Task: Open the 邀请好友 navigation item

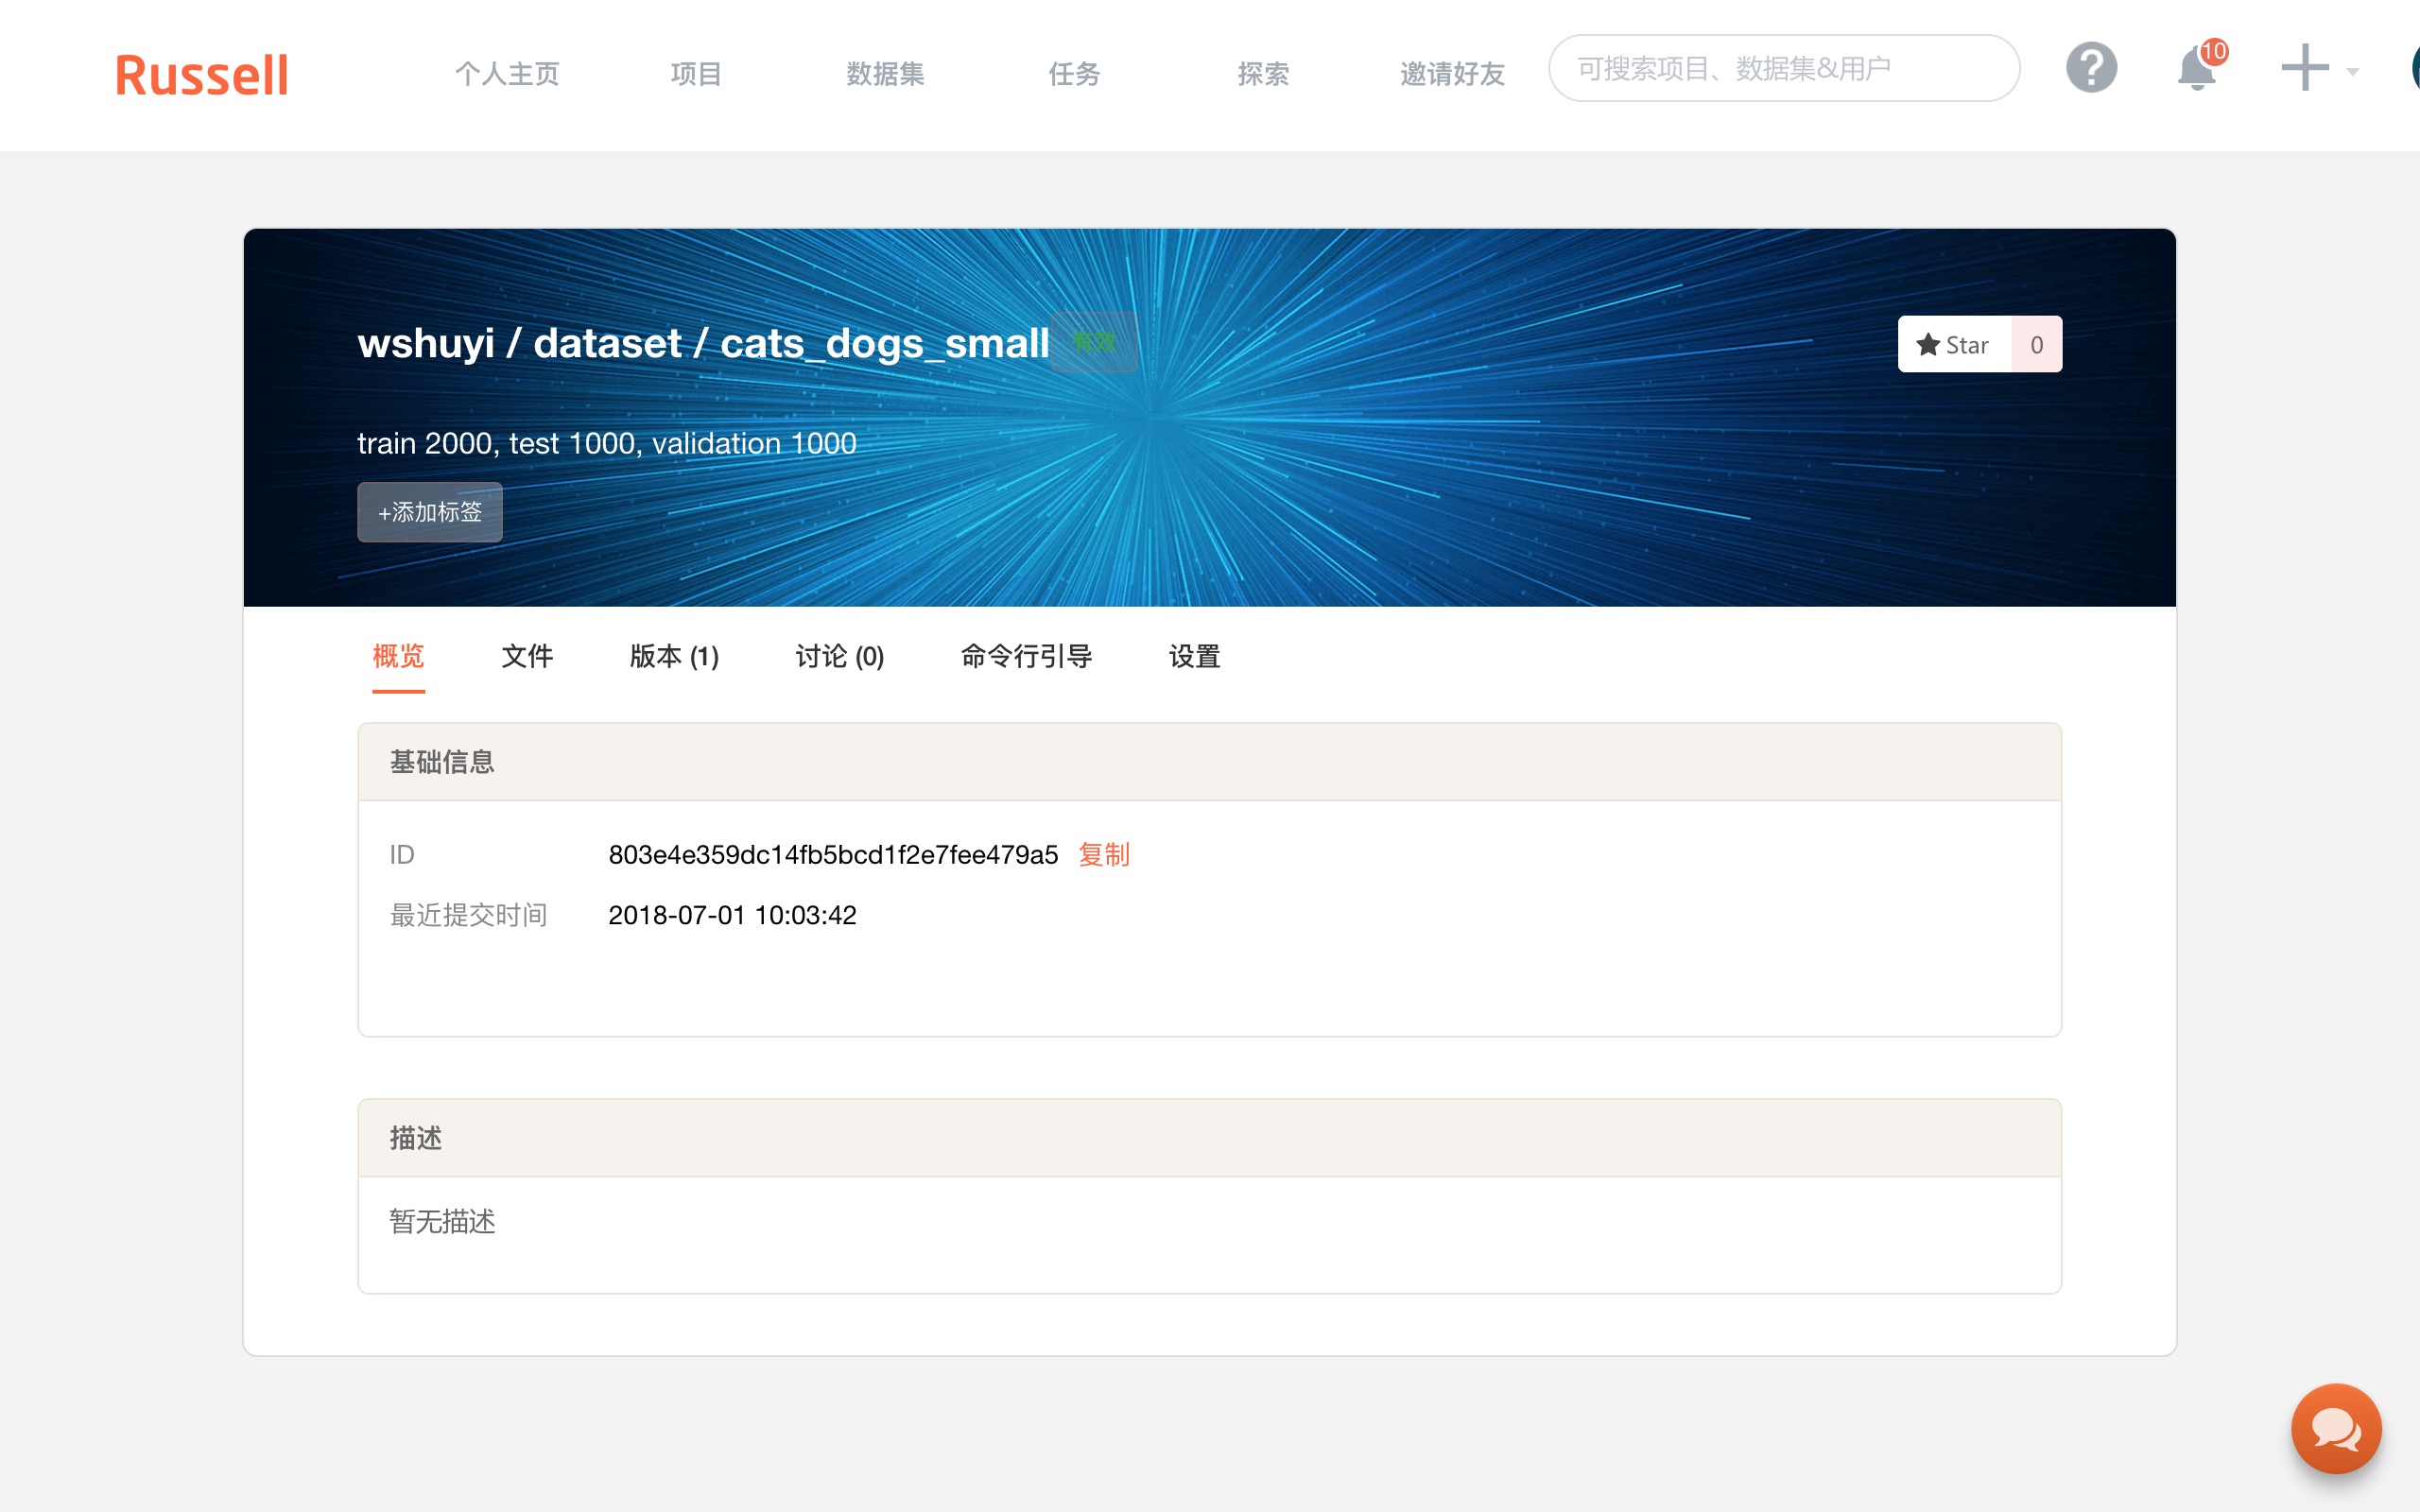Action: coord(1452,74)
